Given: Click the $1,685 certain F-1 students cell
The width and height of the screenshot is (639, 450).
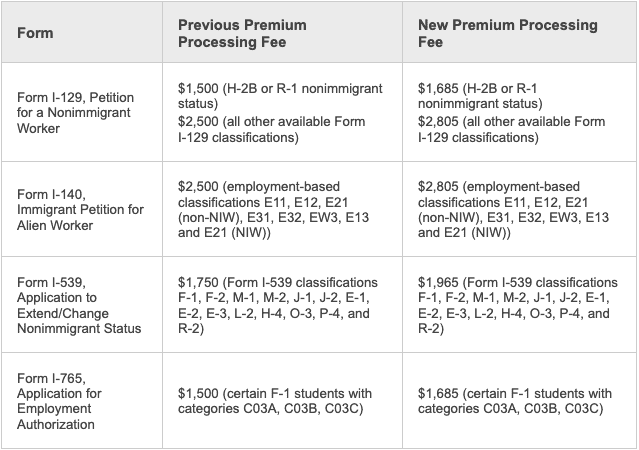Looking at the screenshot, I should pos(520,401).
